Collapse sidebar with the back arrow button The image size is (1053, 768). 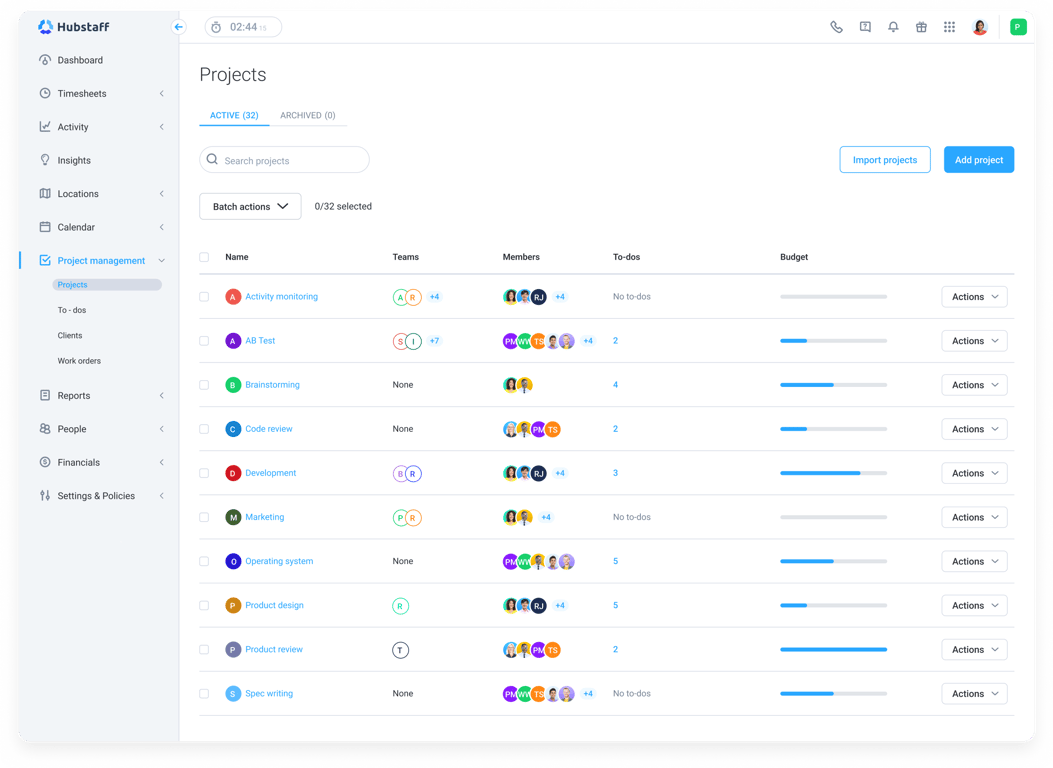(178, 27)
